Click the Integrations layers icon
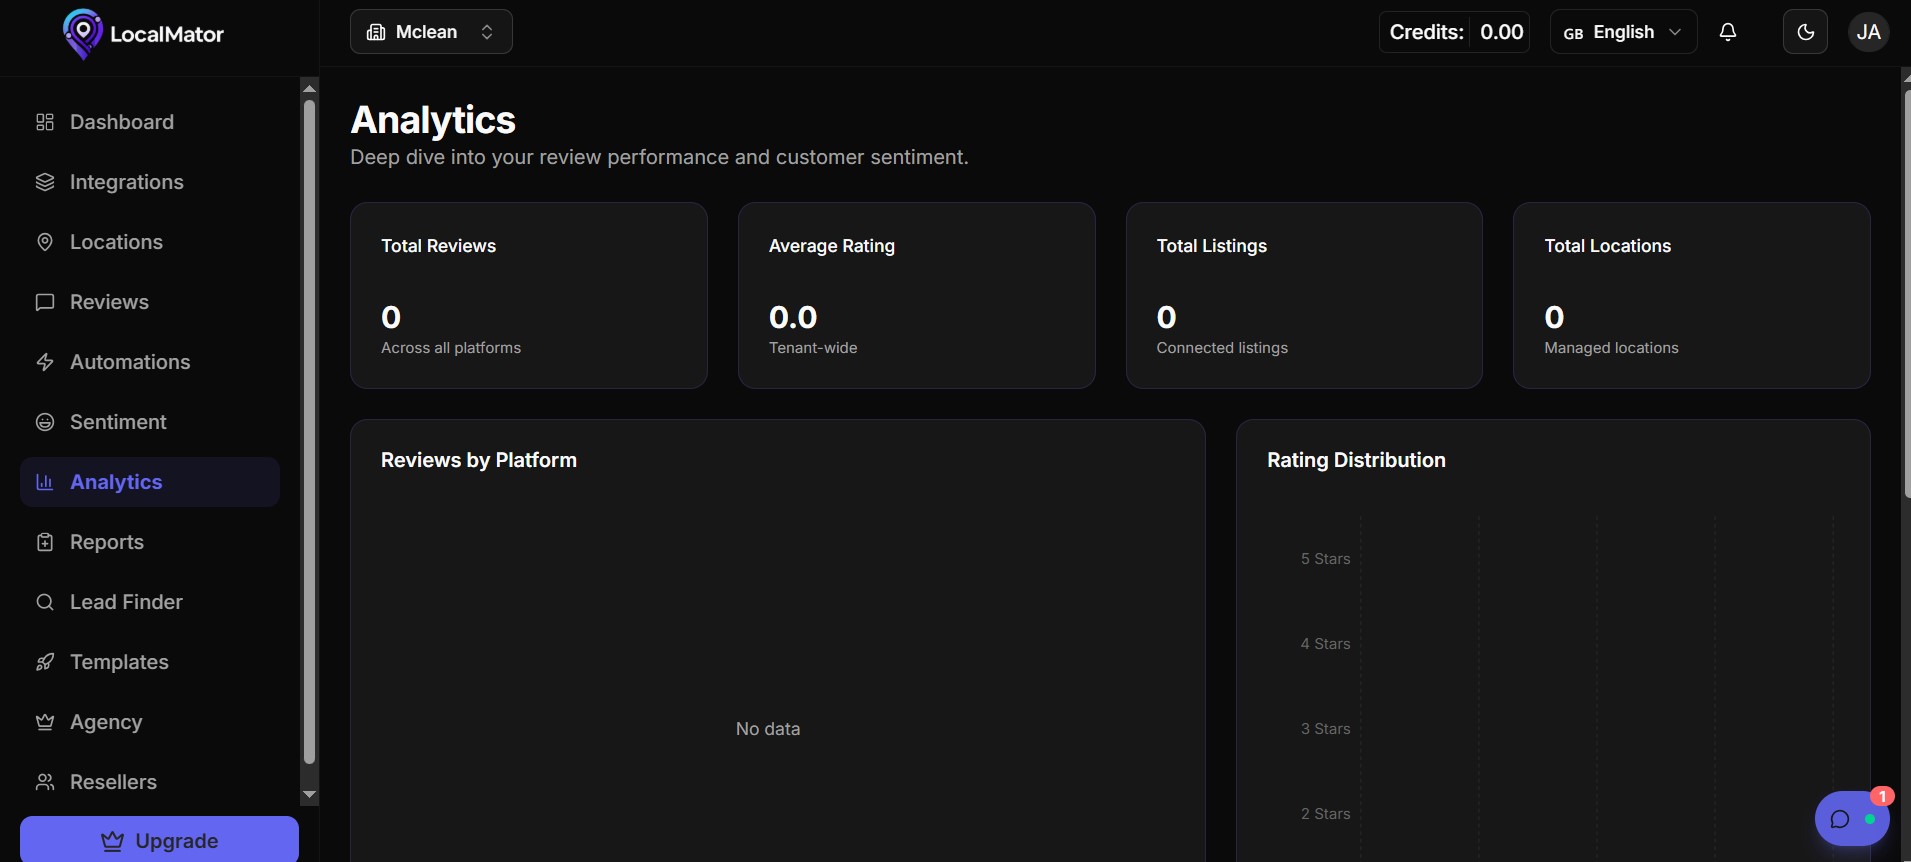Viewport: 1911px width, 862px height. pos(45,182)
